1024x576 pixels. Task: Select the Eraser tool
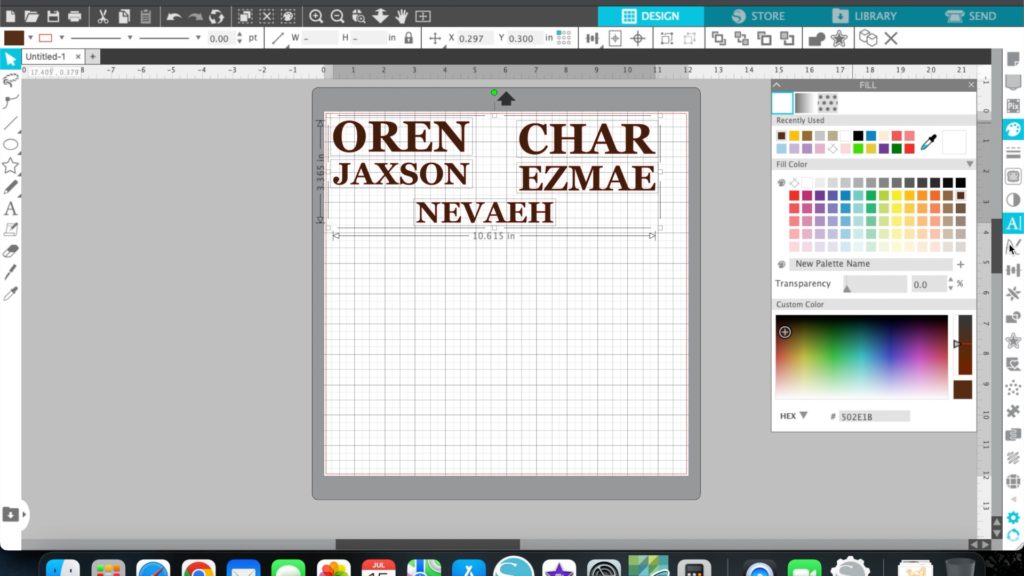pyautogui.click(x=11, y=250)
